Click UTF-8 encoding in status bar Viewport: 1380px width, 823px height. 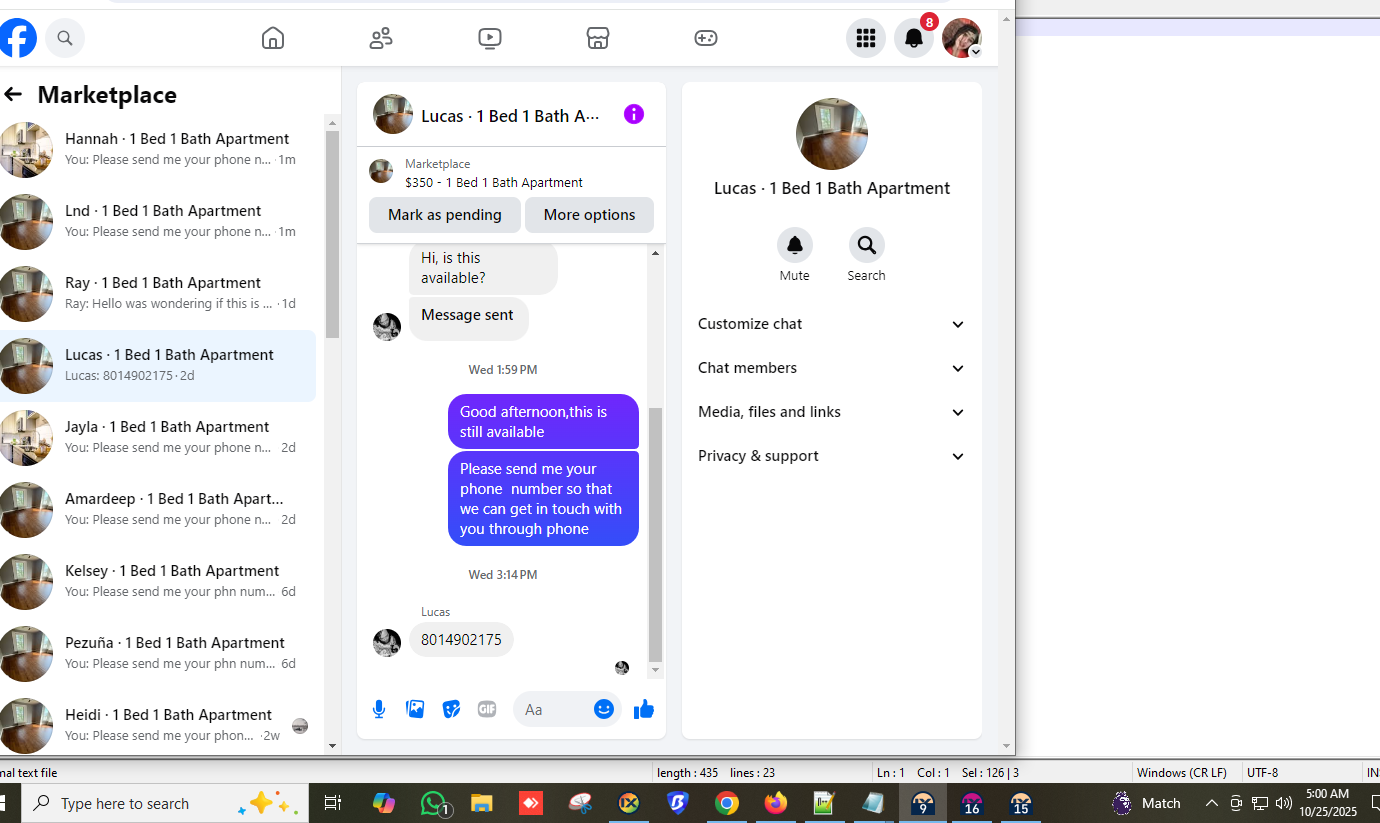tap(1262, 772)
